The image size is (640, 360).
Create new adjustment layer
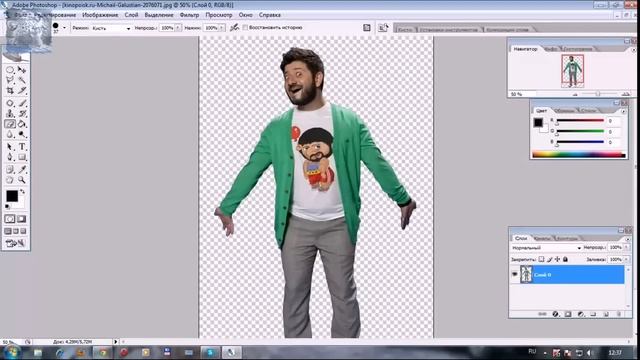pos(581,314)
